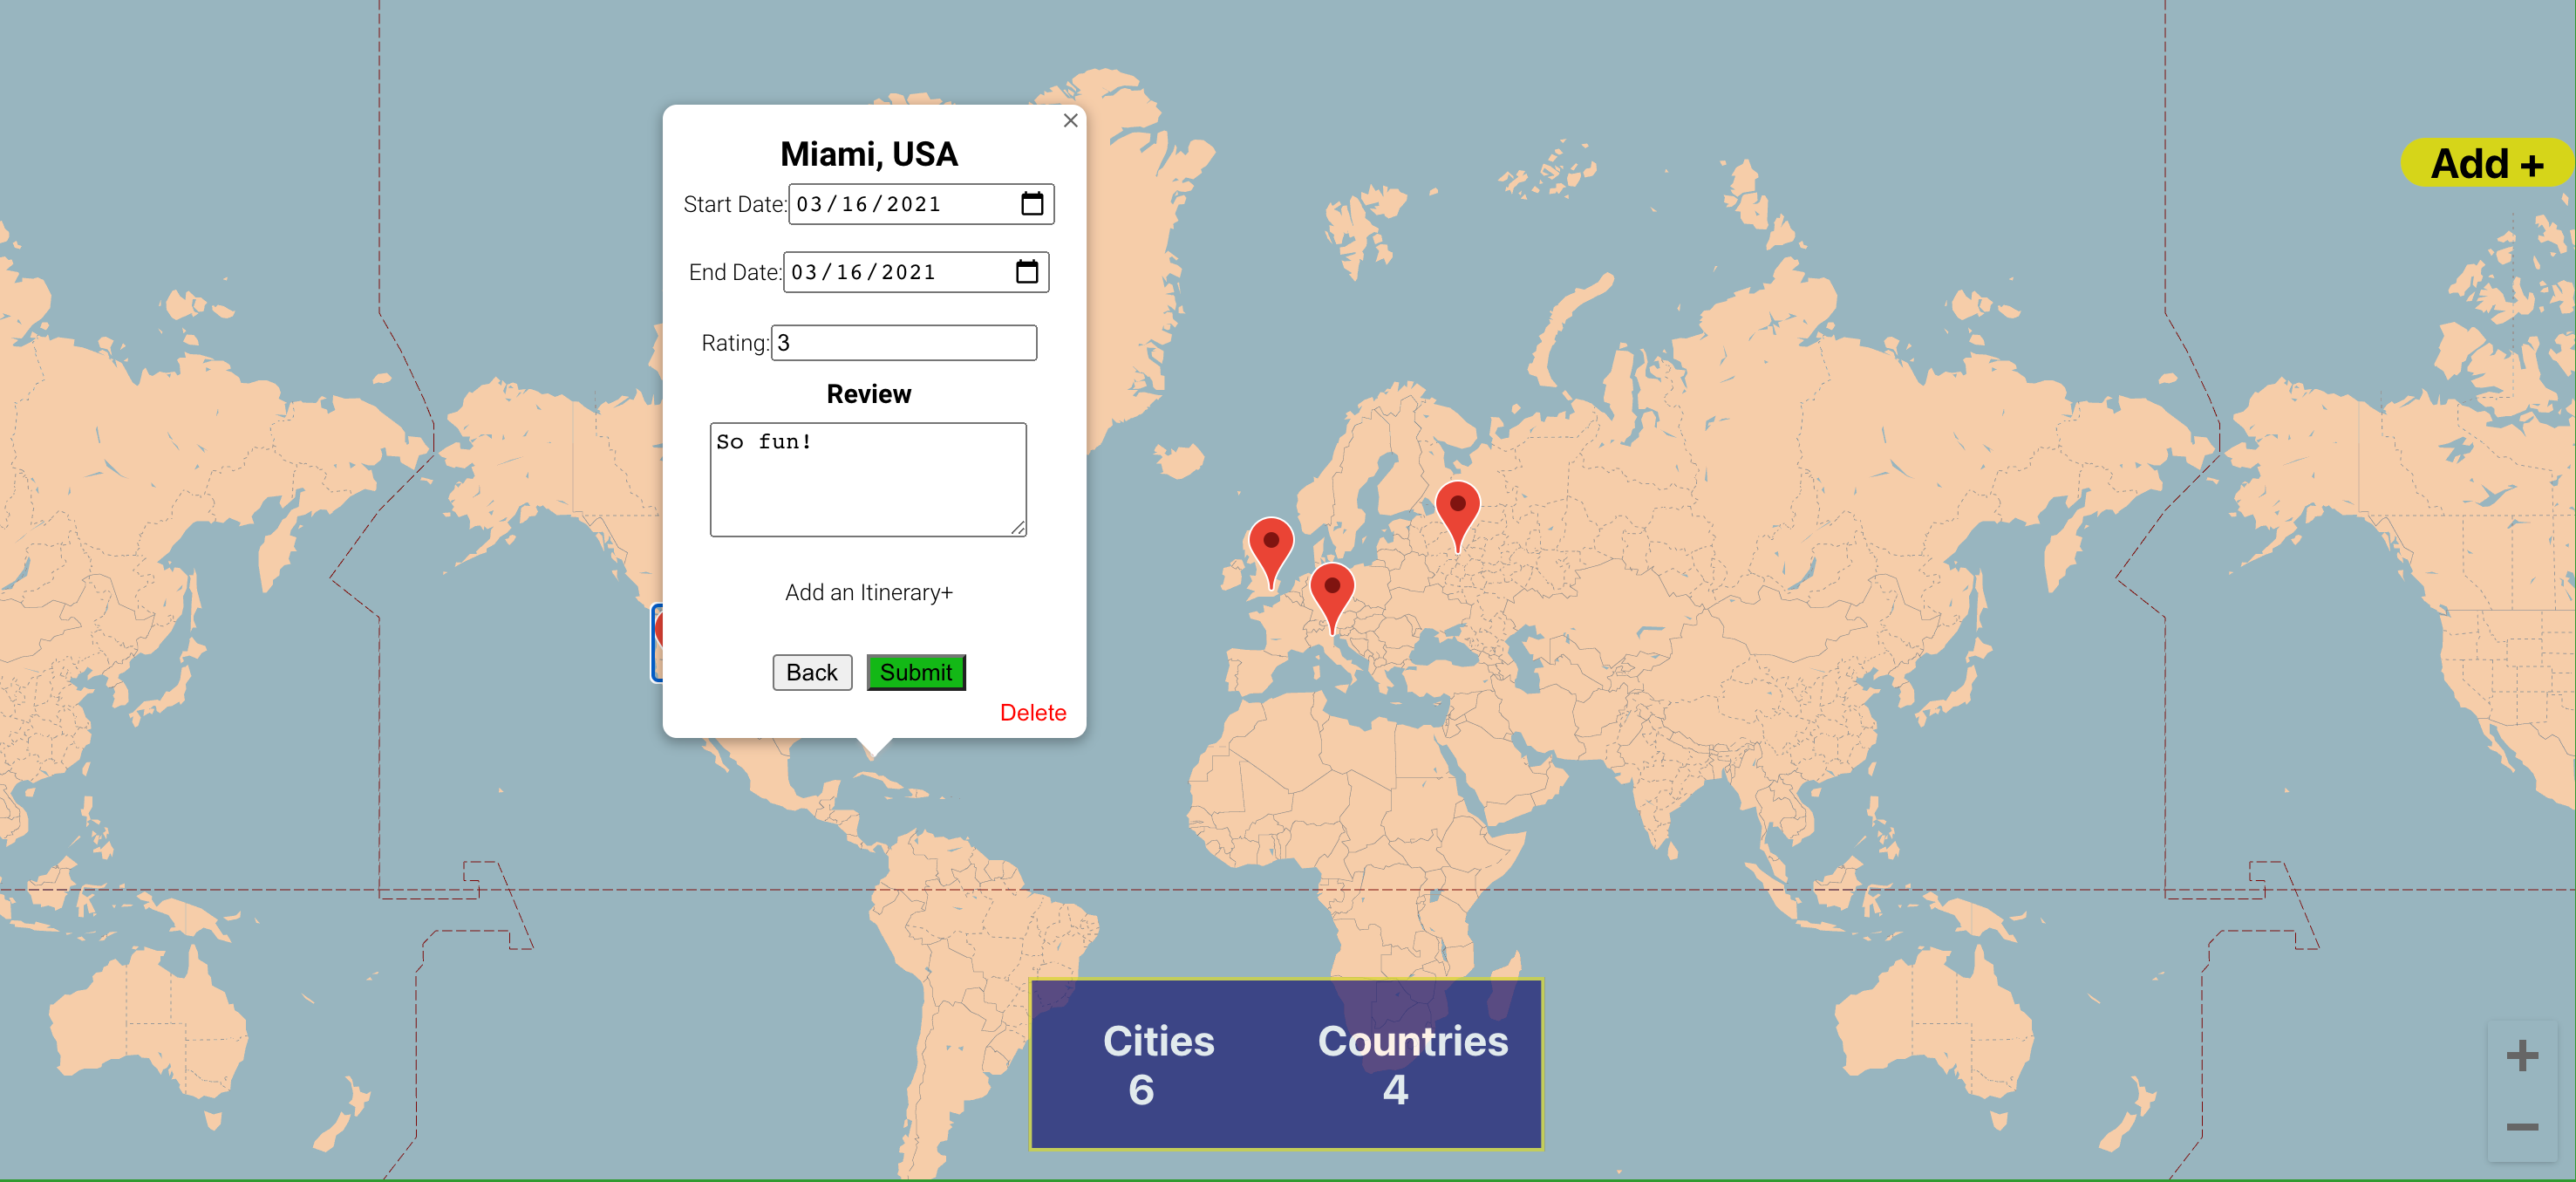The width and height of the screenshot is (2576, 1182).
Task: Open the End Date calendar picker
Action: coord(1026,272)
